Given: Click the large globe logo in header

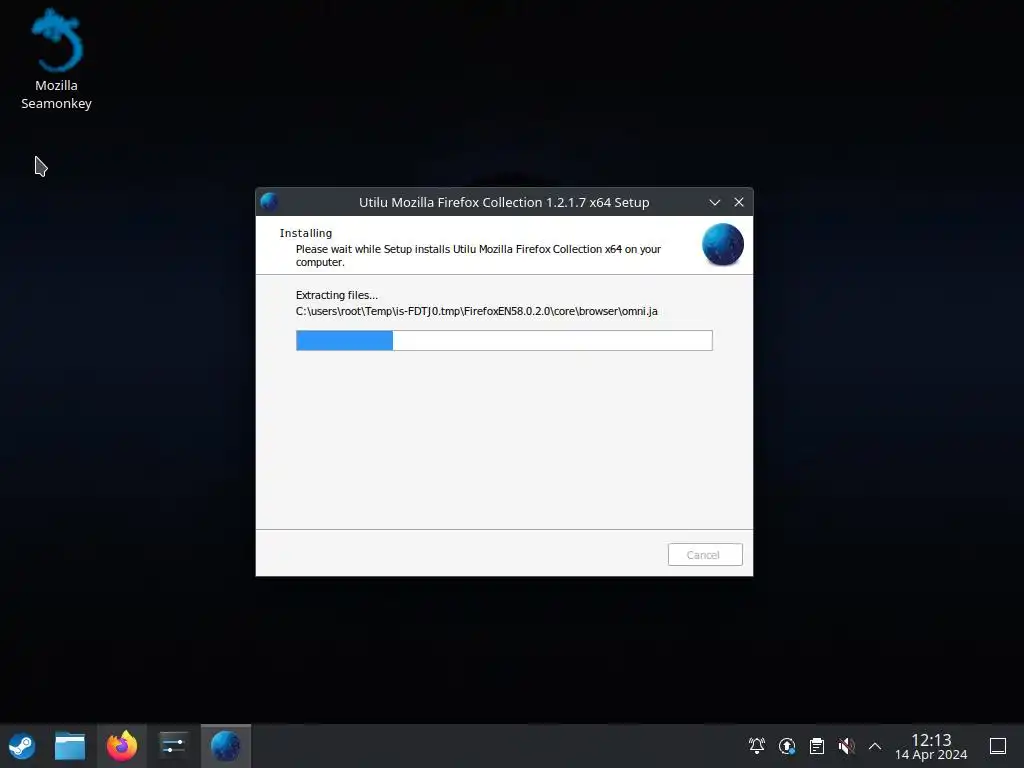Looking at the screenshot, I should point(722,245).
